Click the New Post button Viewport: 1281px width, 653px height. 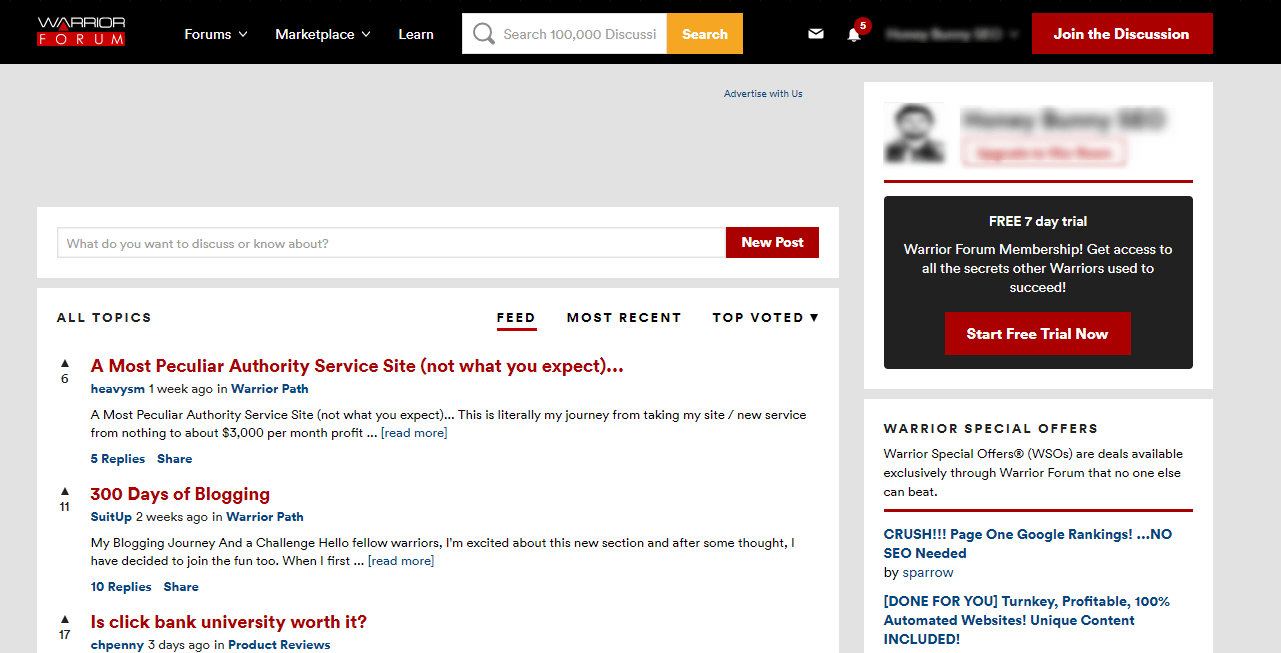[772, 242]
